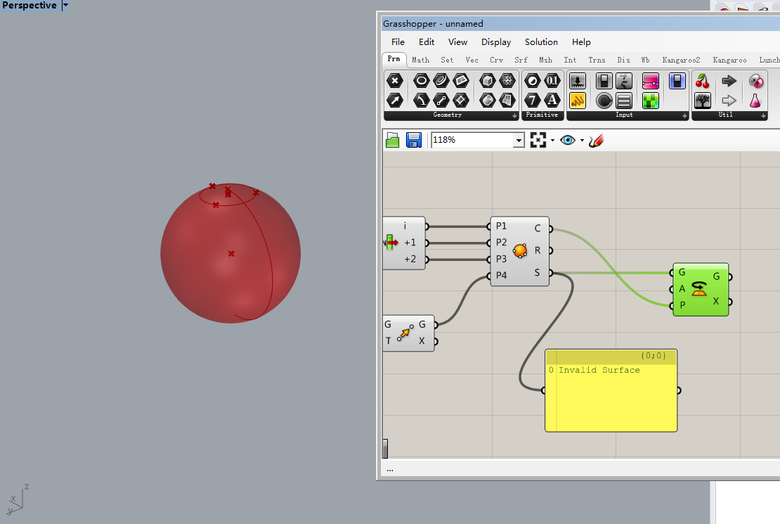The image size is (780, 524).
Task: Open the Perspective viewport title menu
Action: click(x=66, y=6)
